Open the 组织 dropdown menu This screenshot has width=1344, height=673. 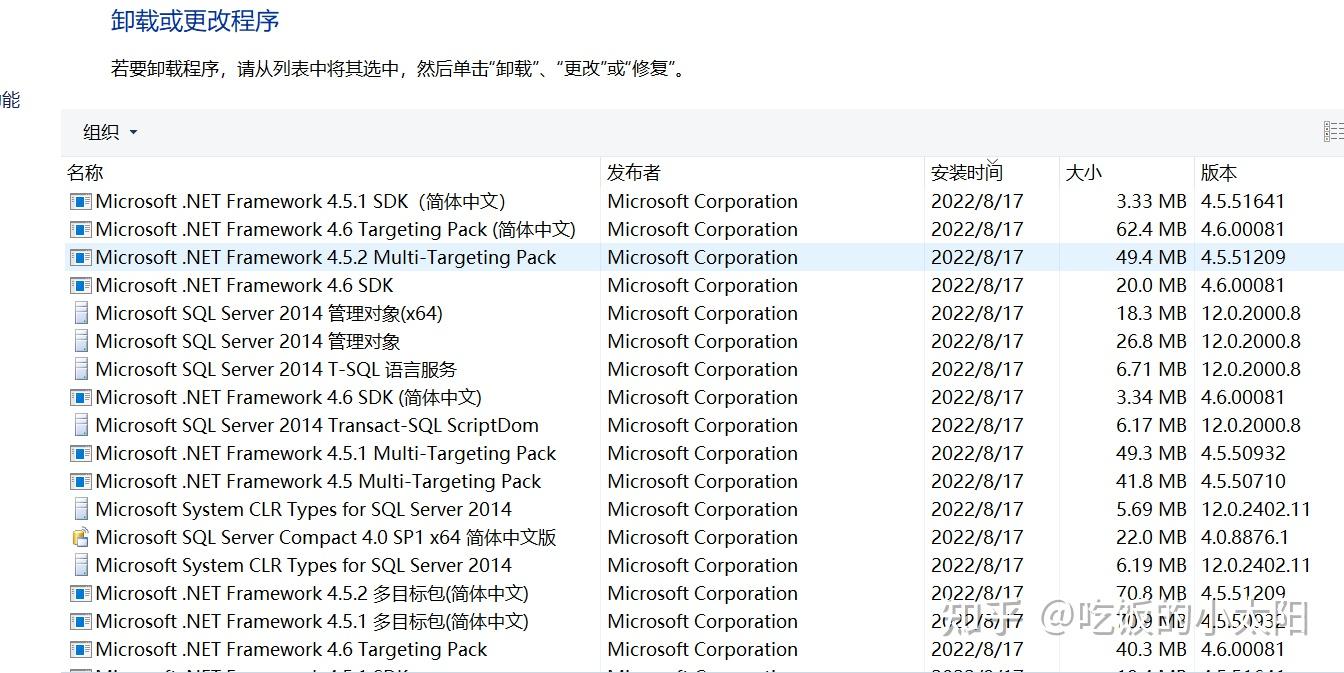pos(110,132)
